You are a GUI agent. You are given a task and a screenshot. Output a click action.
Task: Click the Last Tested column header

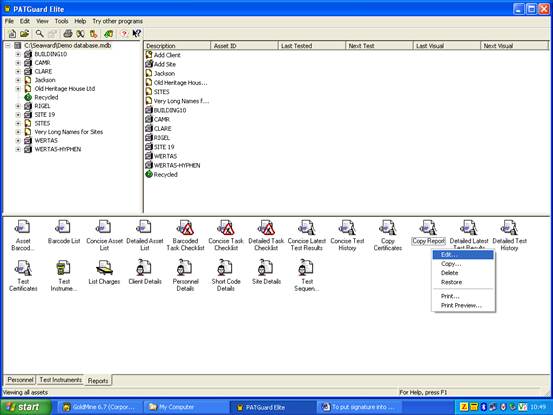312,46
